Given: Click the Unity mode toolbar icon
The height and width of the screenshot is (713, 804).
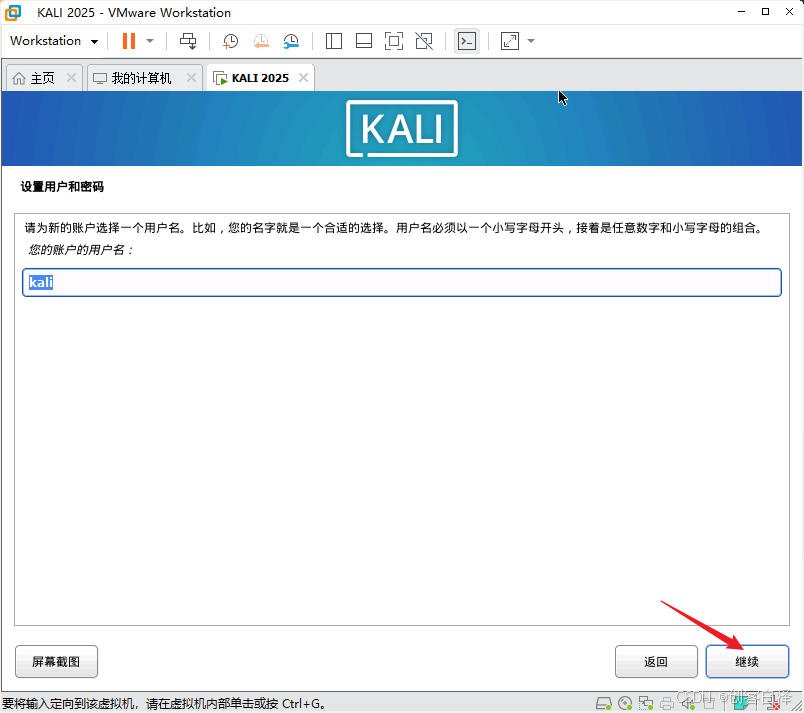Looking at the screenshot, I should (x=424, y=41).
